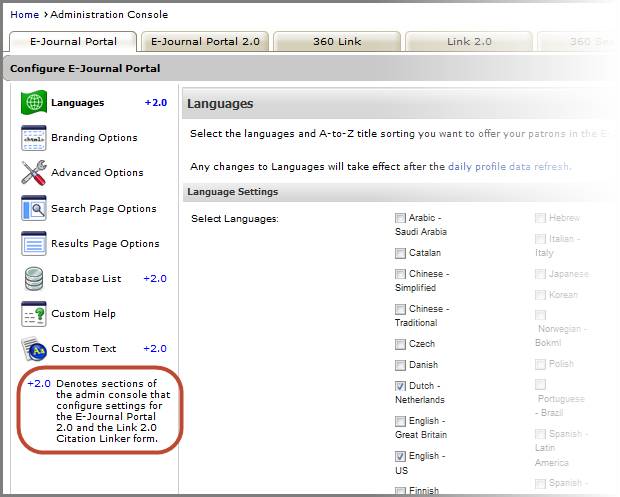Image resolution: width=620 pixels, height=497 pixels.
Task: Click +2.0 marker beside Languages
Action: pos(156,103)
